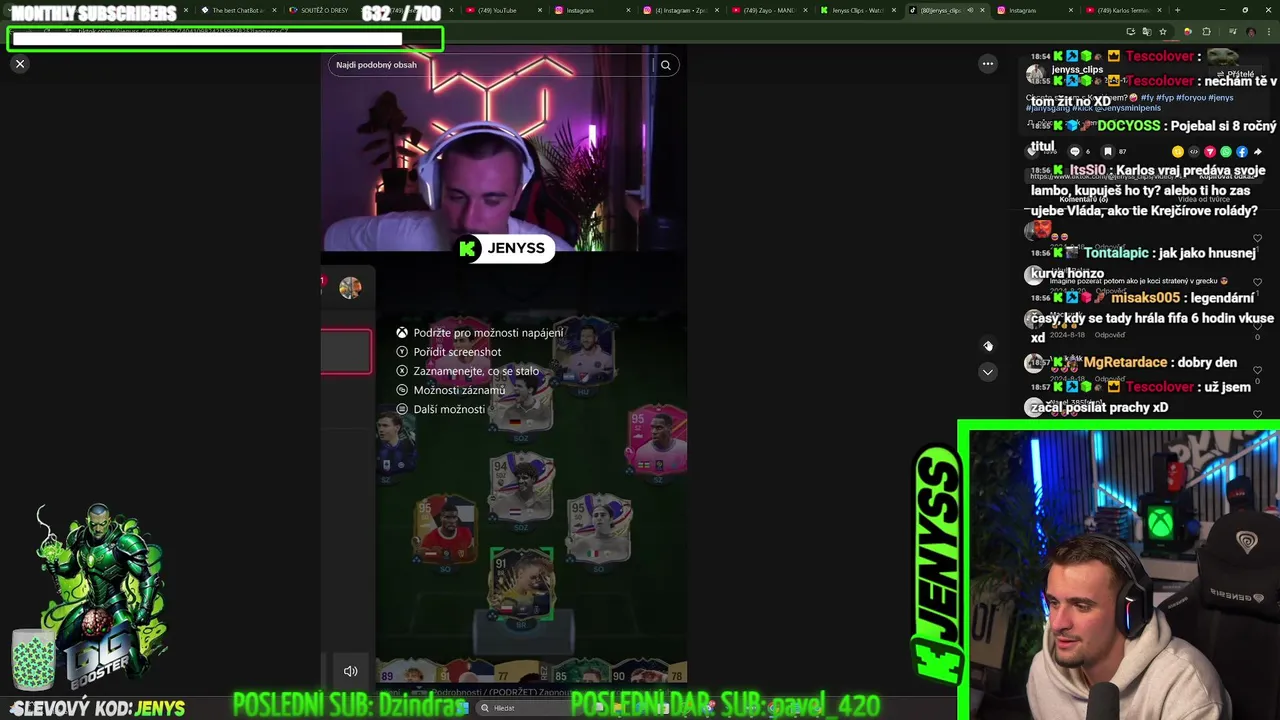Screen dimensions: 1280x720
Task: Click the browser translate page icon
Action: pyautogui.click(x=1147, y=32)
